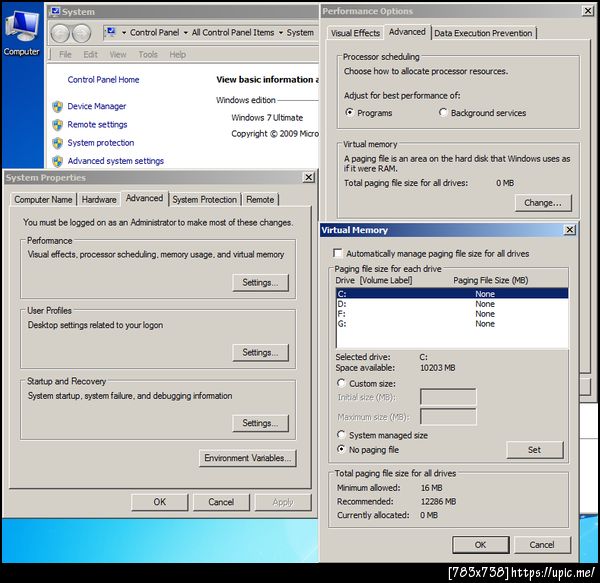Open Advanced system settings link

coord(116,161)
